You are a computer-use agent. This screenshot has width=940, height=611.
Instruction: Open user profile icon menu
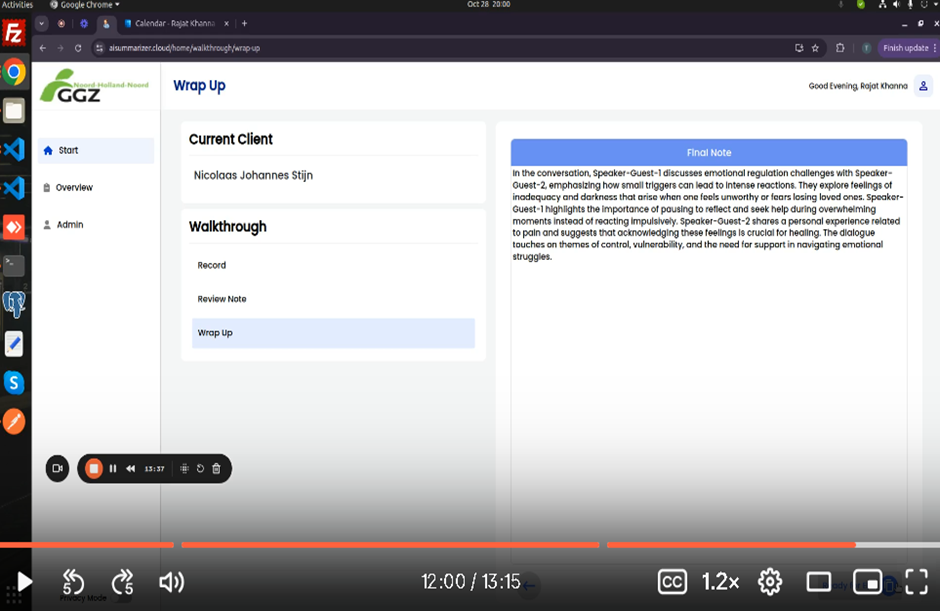(x=923, y=86)
